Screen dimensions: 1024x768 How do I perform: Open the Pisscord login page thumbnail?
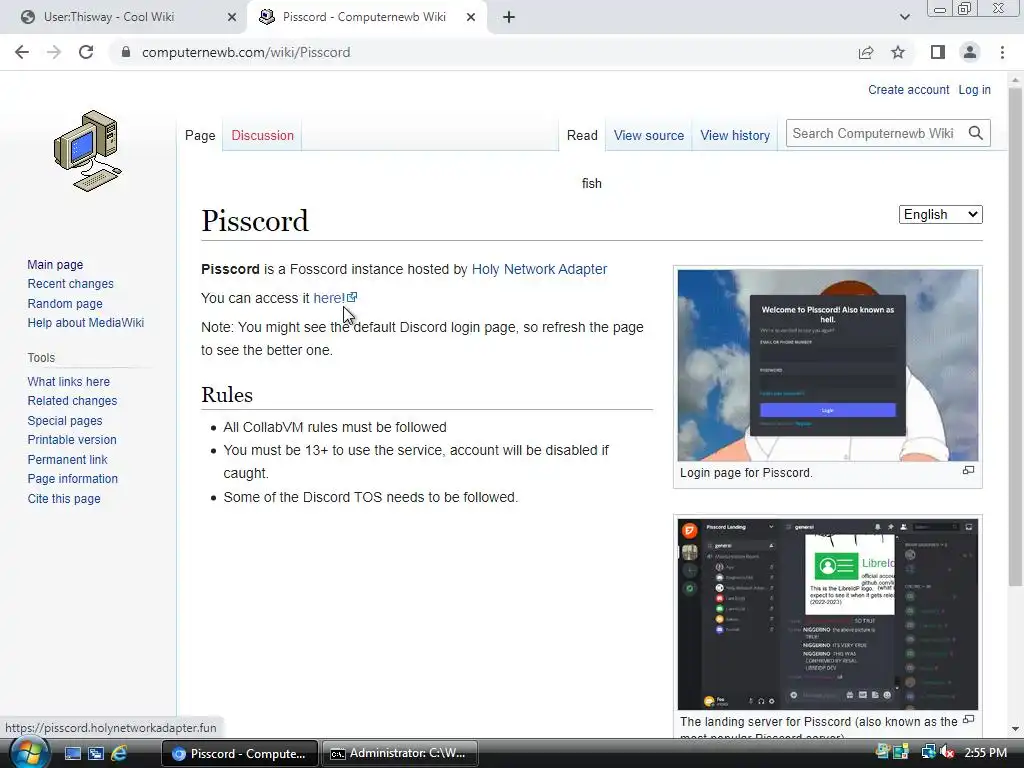click(827, 365)
